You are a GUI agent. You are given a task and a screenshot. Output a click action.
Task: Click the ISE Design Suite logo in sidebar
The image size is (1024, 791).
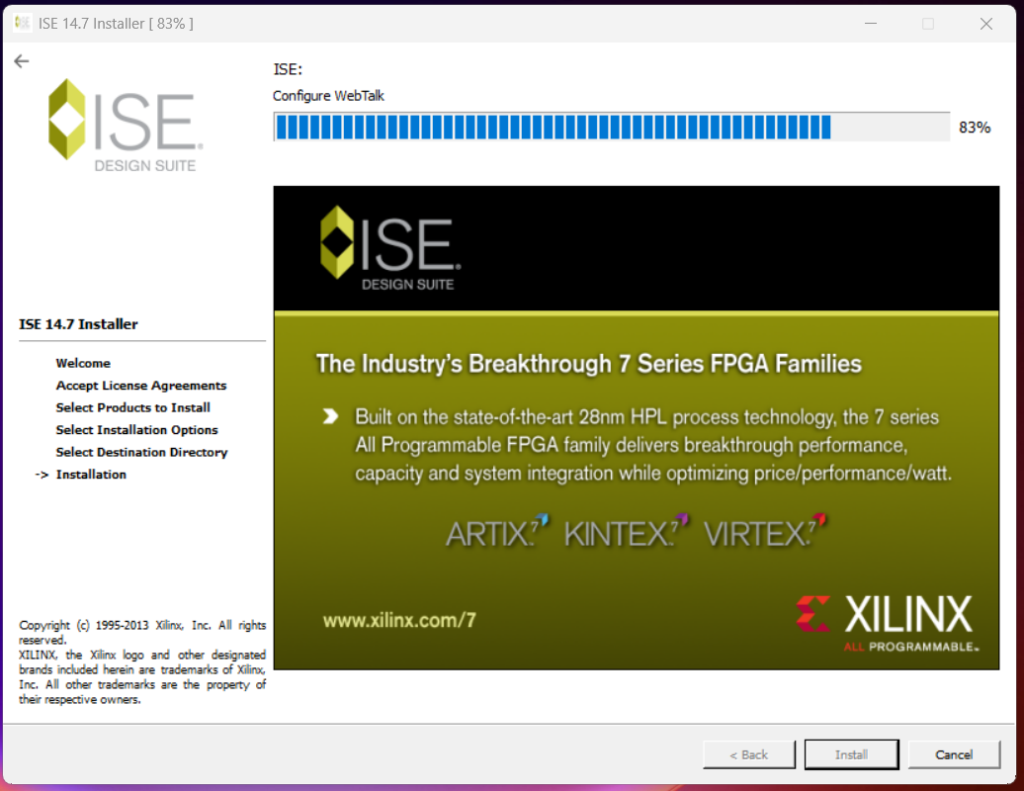point(125,125)
